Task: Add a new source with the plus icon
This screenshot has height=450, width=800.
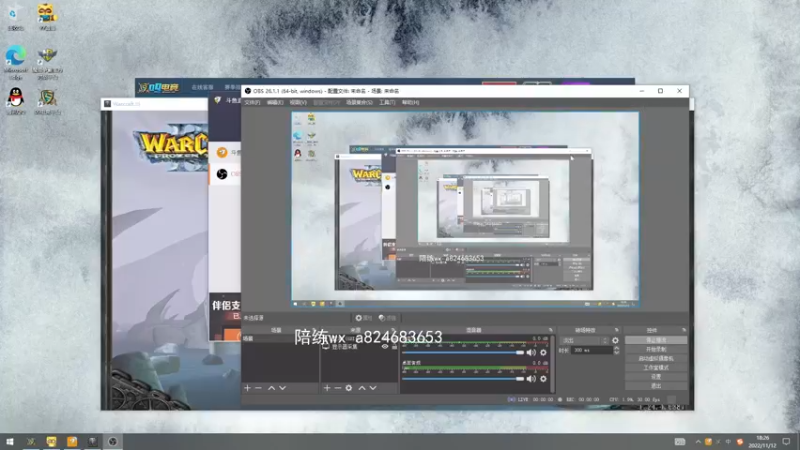Action: tap(327, 388)
